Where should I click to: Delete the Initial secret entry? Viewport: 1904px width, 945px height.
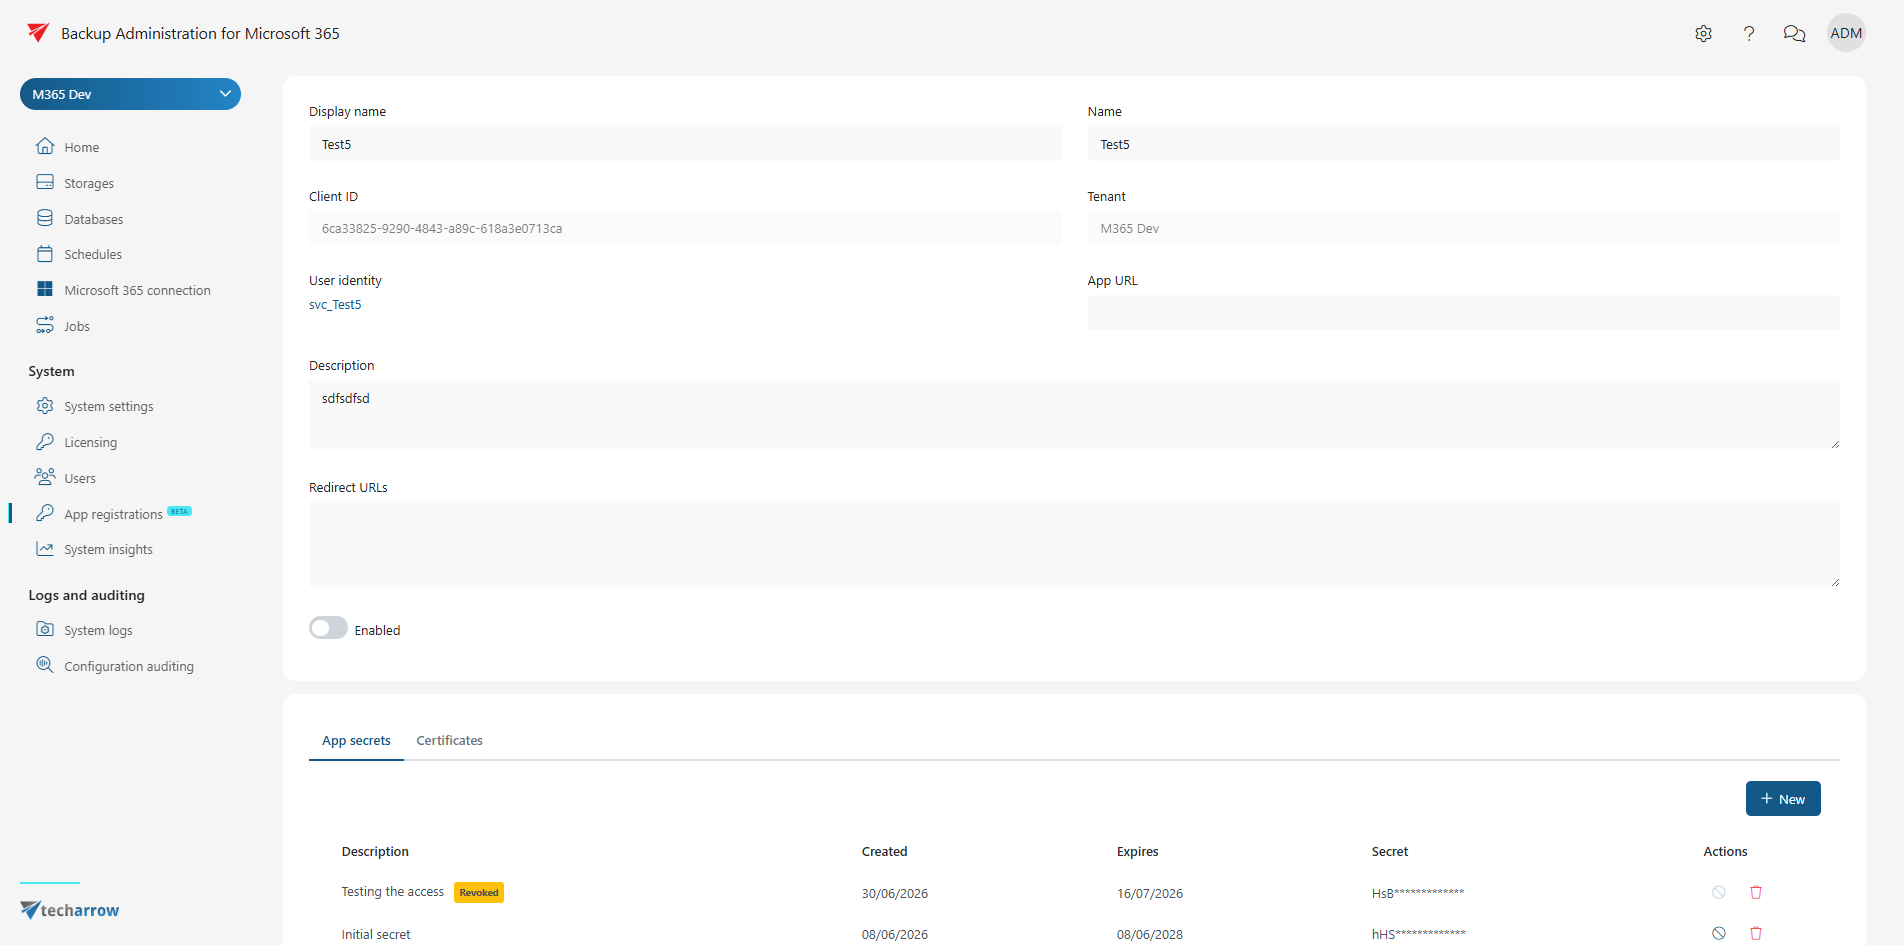click(1756, 933)
